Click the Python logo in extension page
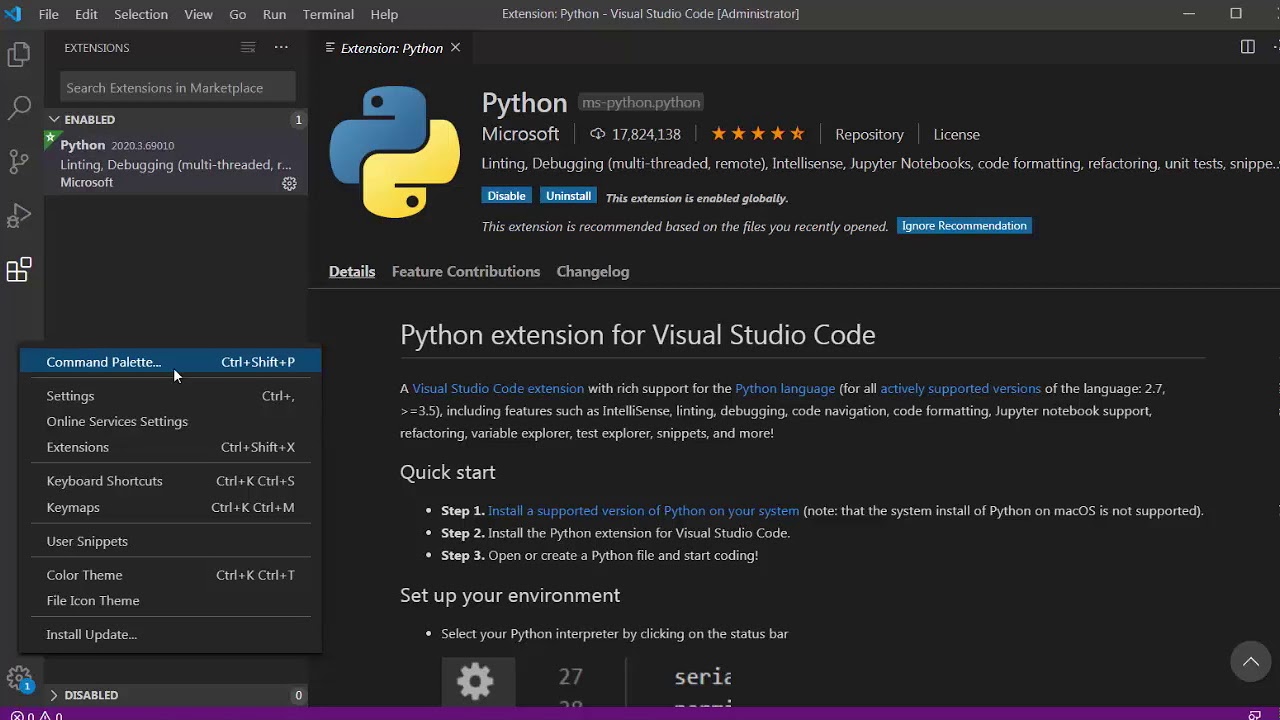 coord(395,152)
